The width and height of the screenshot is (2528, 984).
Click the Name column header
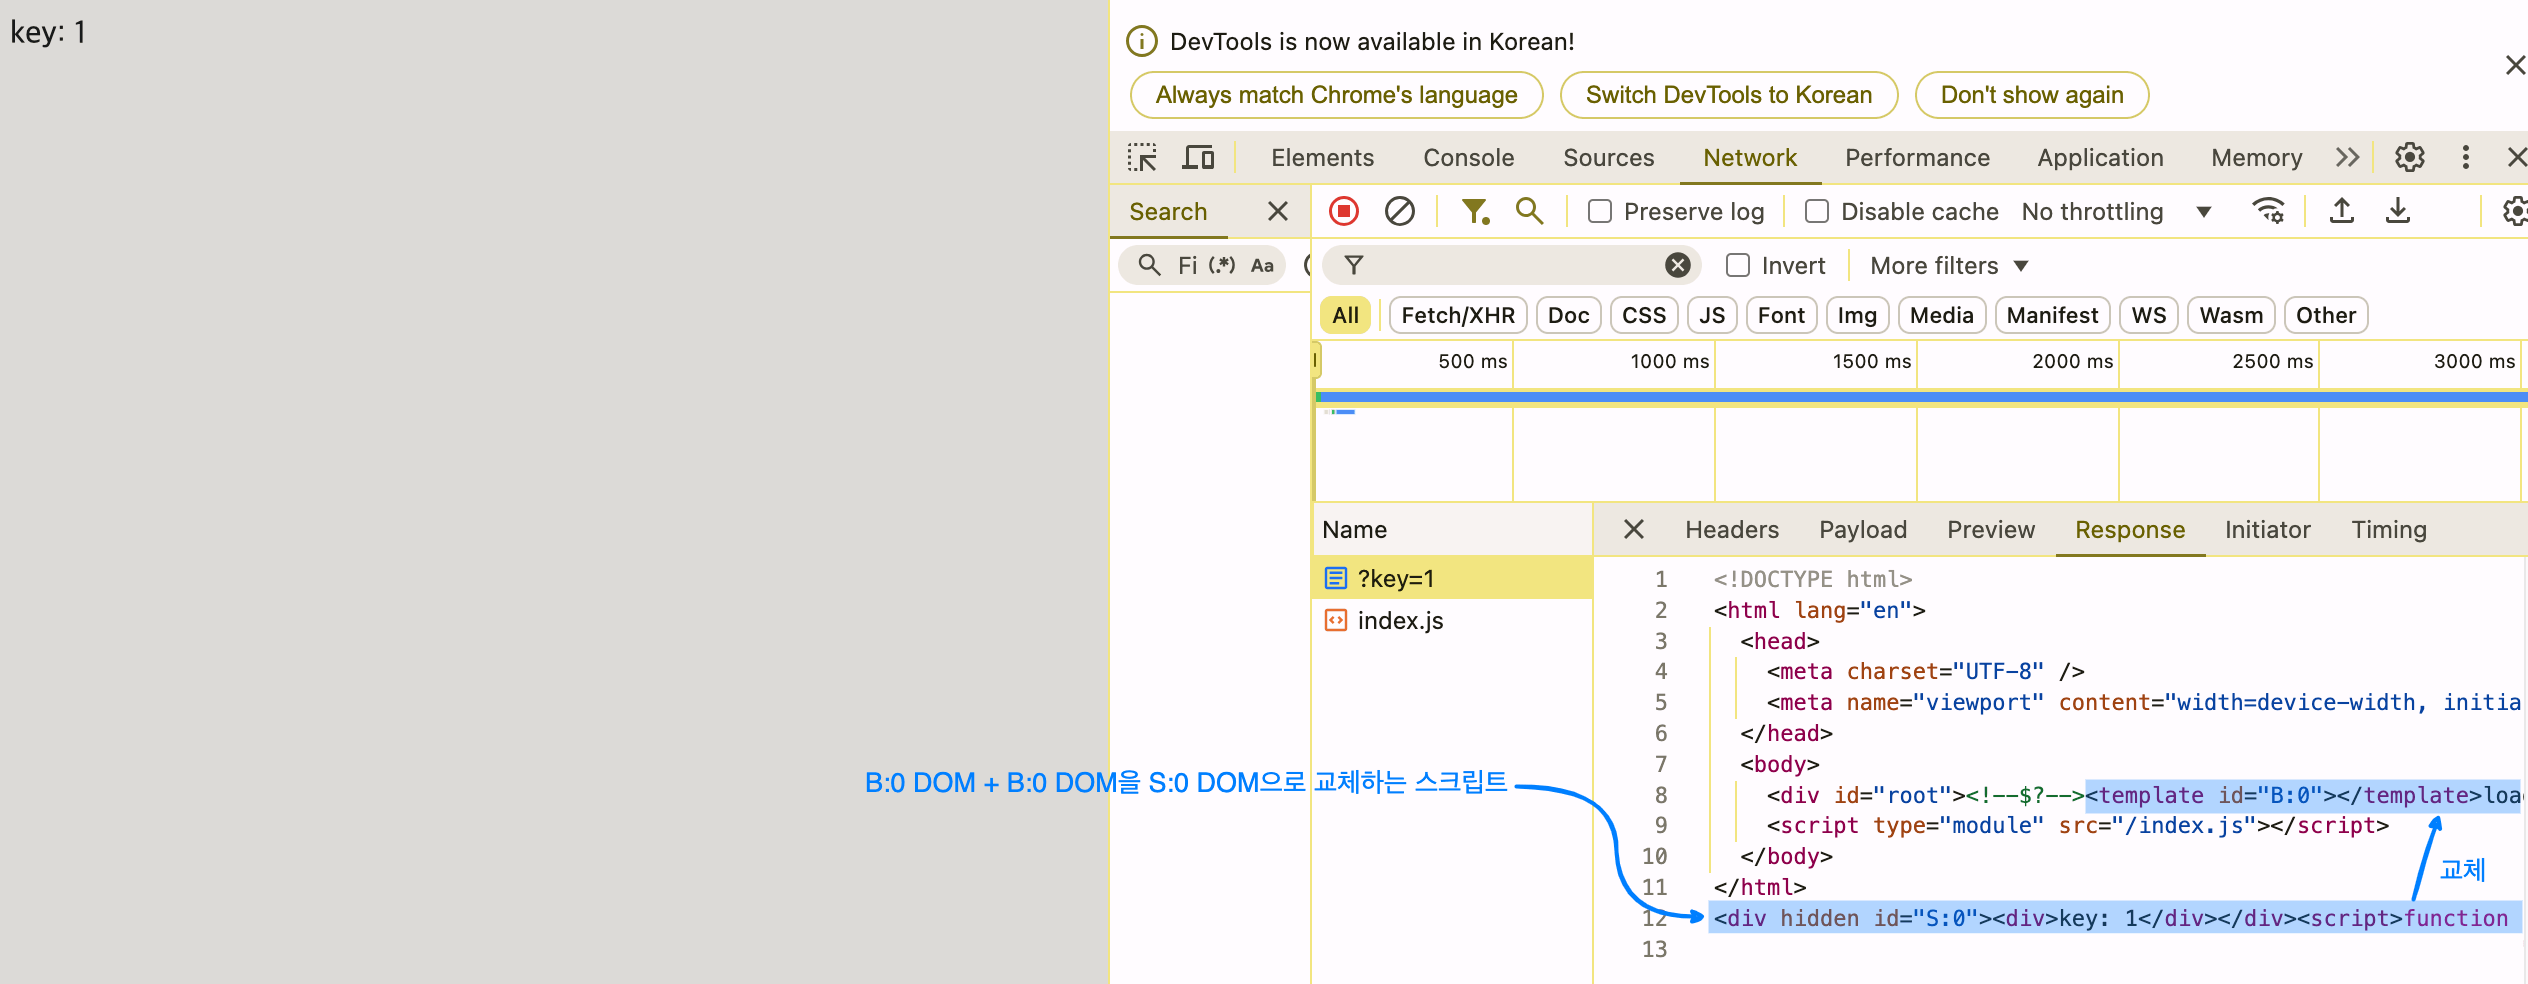coord(1452,529)
